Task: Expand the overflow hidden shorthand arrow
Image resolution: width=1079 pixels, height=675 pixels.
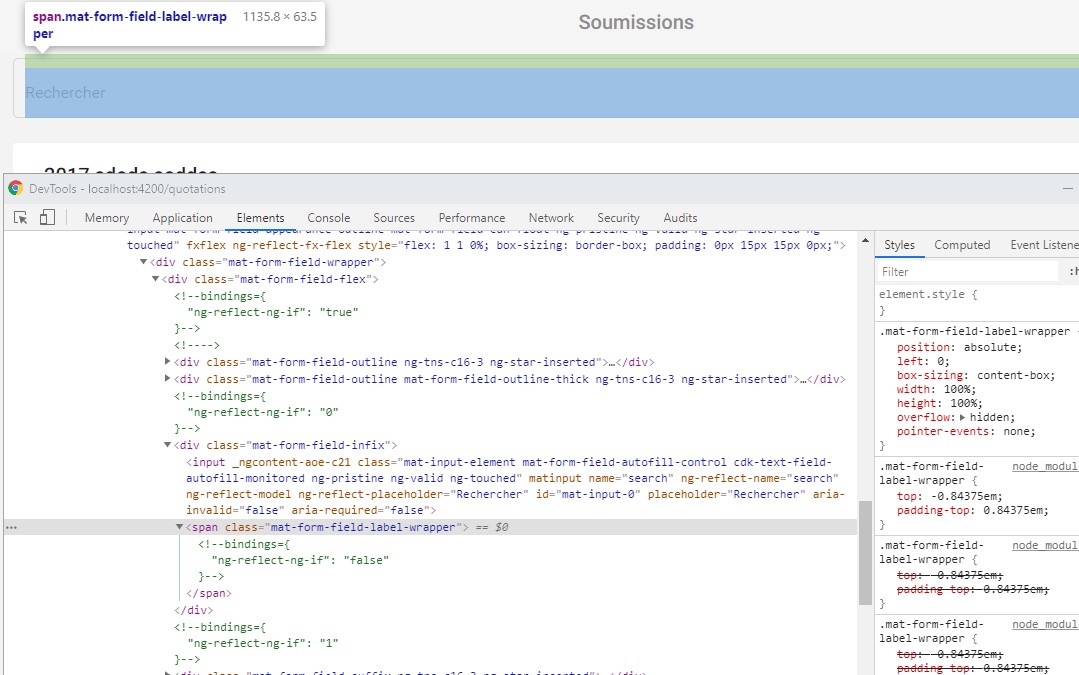Action: pos(962,417)
